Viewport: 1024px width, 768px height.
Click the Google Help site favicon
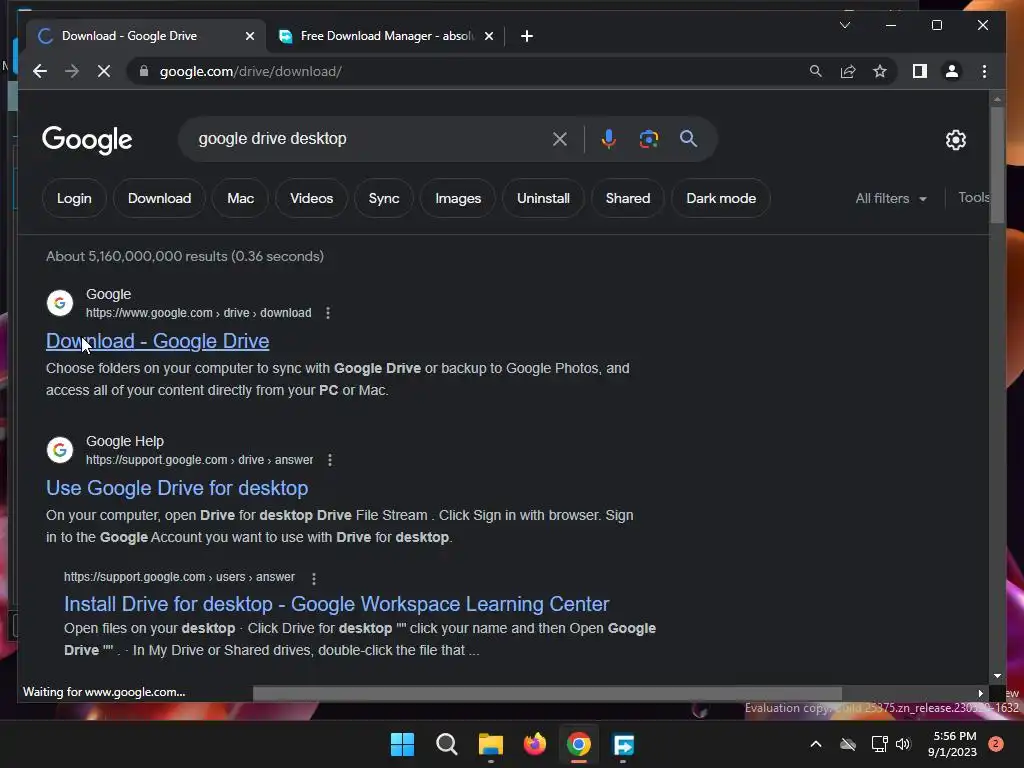tap(59, 450)
